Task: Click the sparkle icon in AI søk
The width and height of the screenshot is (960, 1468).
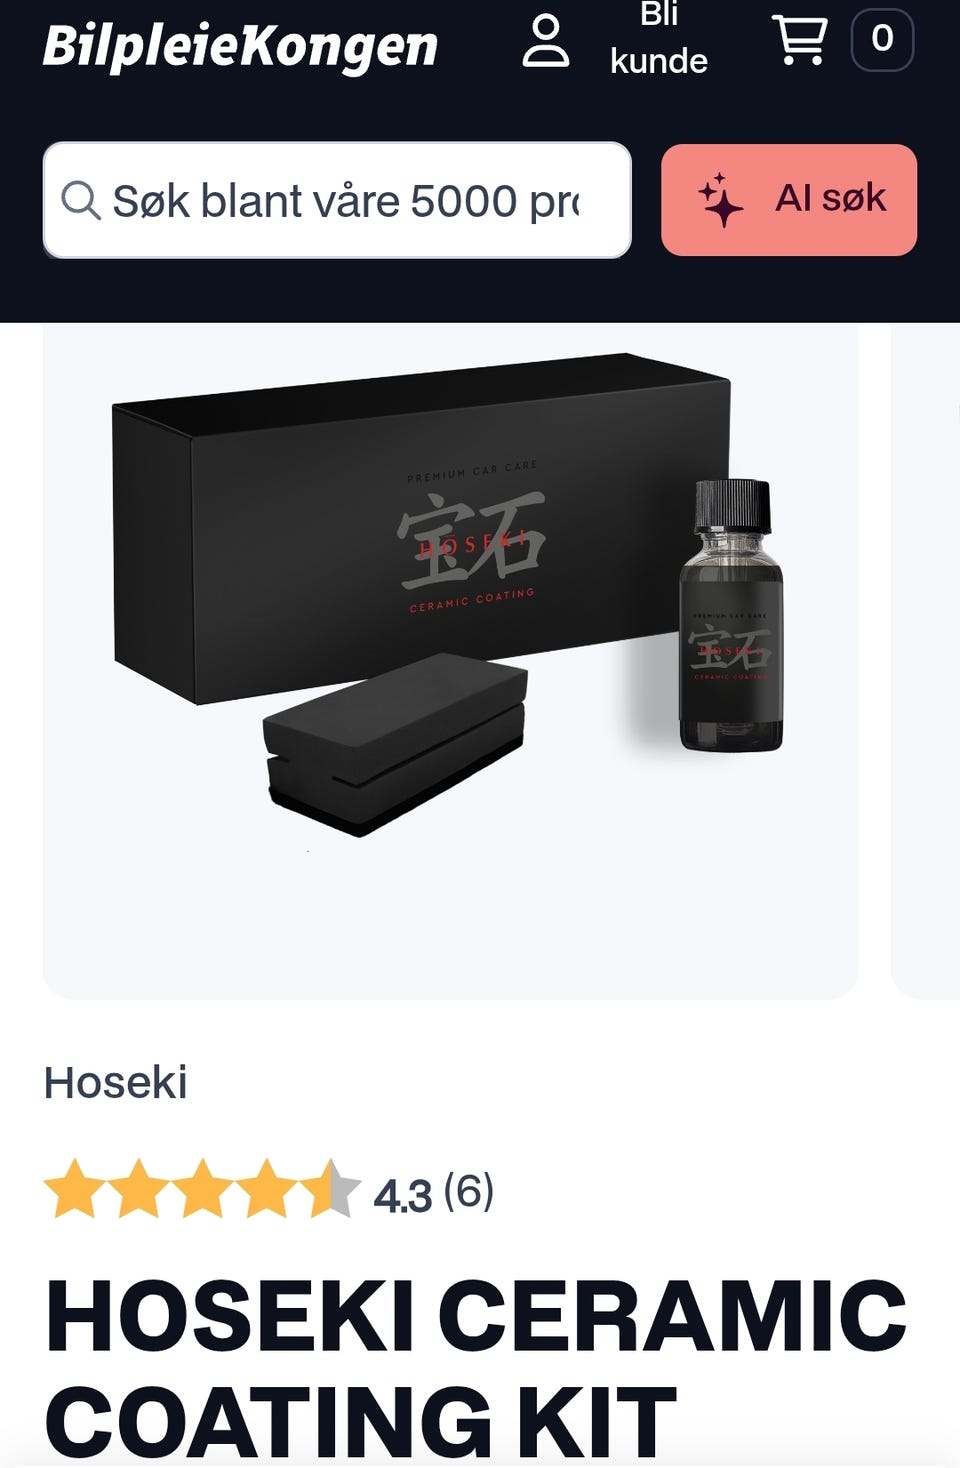Action: point(720,199)
